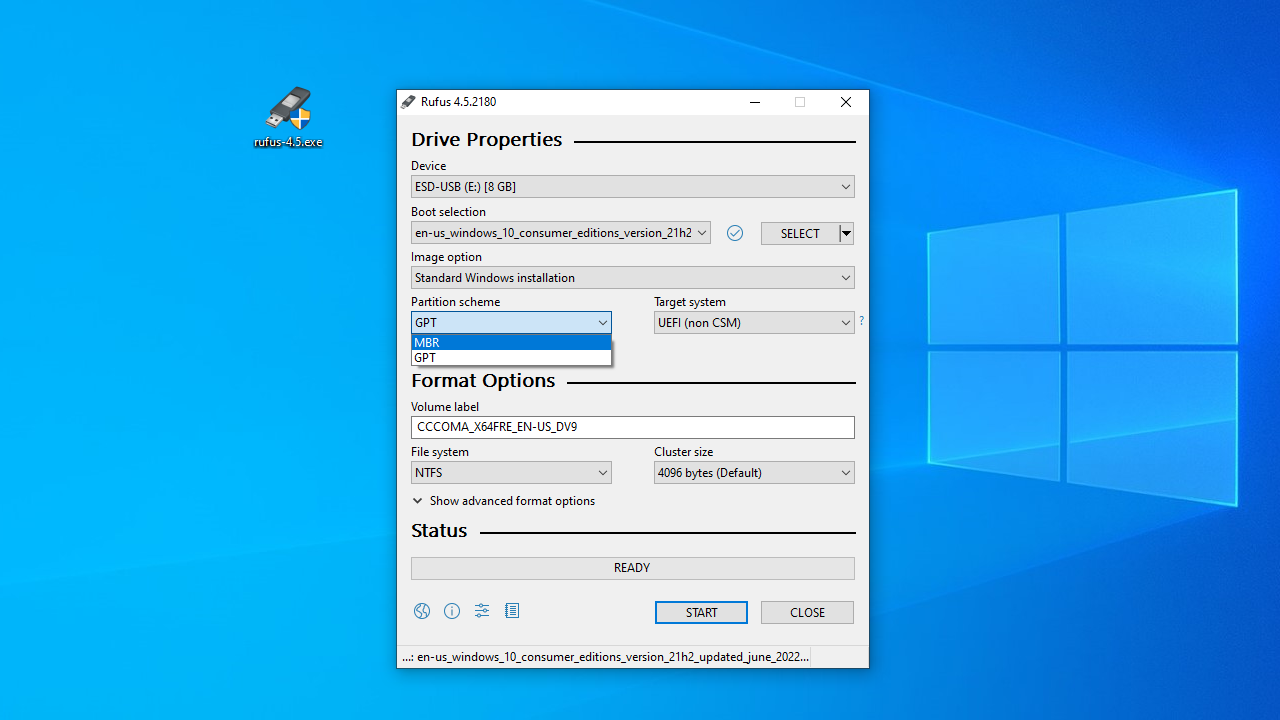Click the Rufus title bar app icon
The image size is (1280, 720).
tap(408, 102)
